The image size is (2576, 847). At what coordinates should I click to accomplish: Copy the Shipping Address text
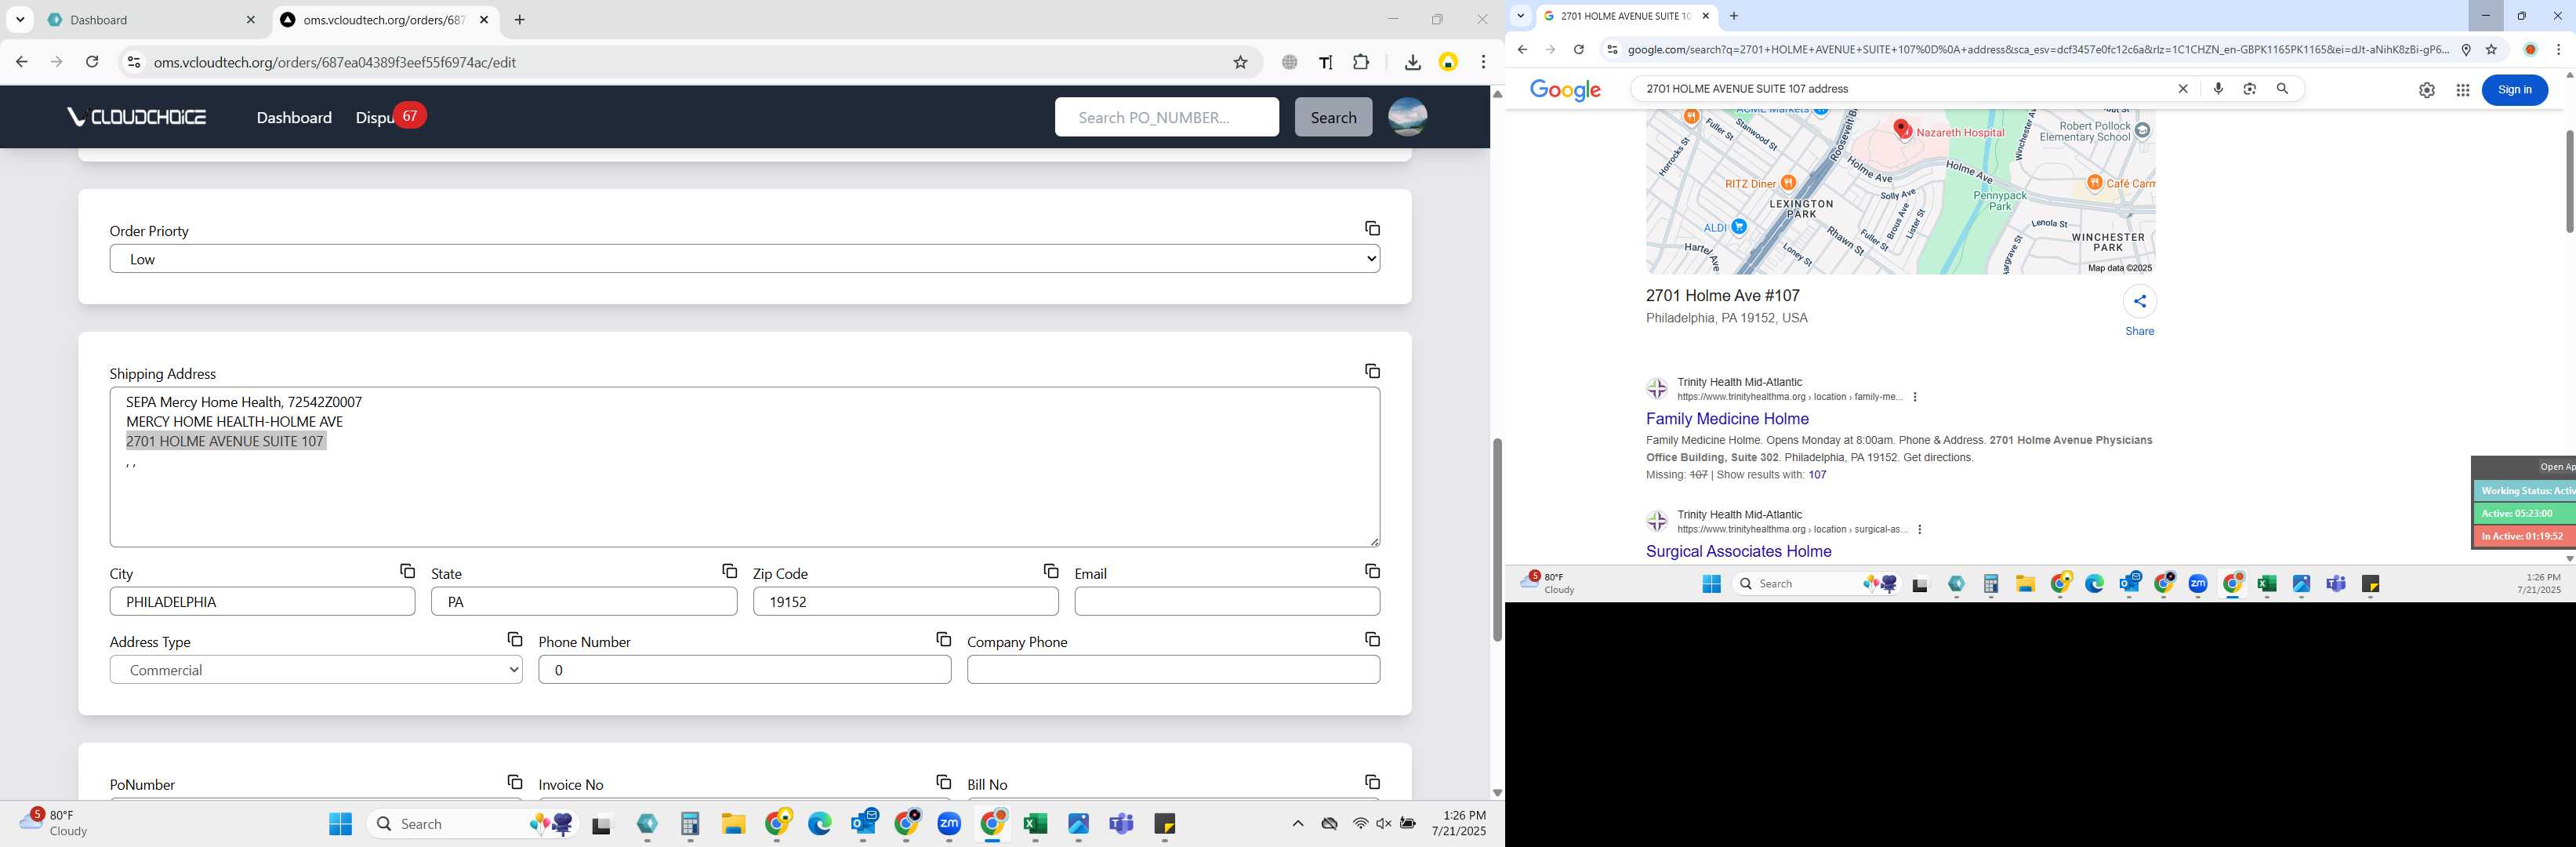click(x=1372, y=371)
